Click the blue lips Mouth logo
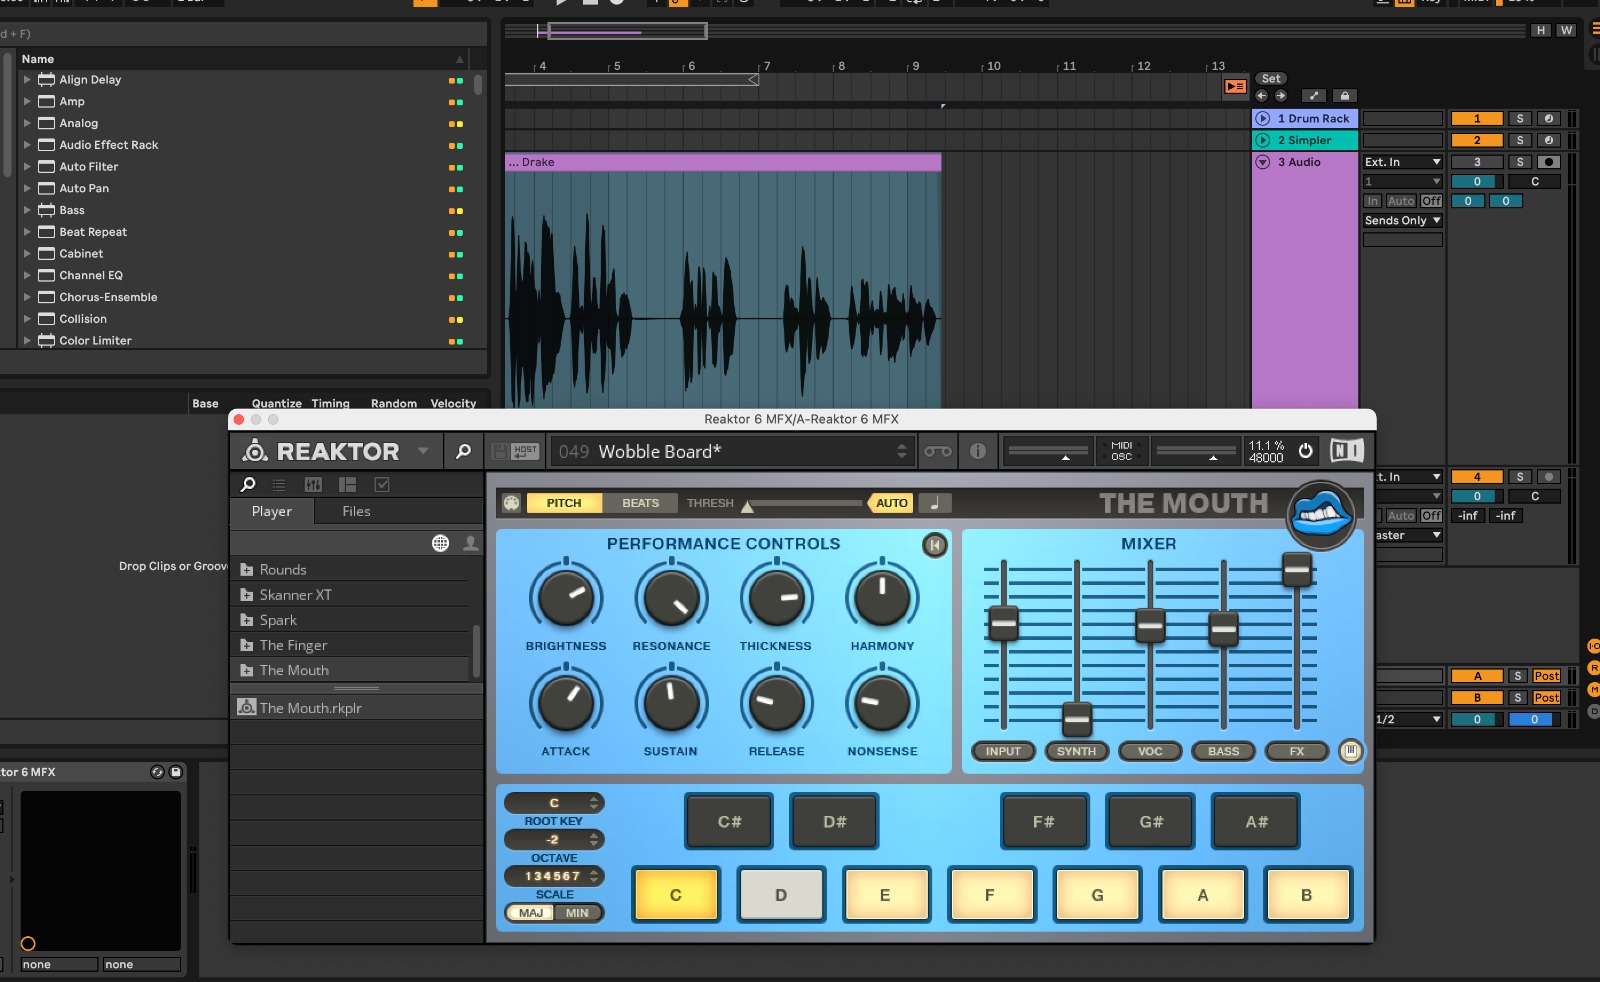This screenshot has height=982, width=1600. click(1321, 515)
